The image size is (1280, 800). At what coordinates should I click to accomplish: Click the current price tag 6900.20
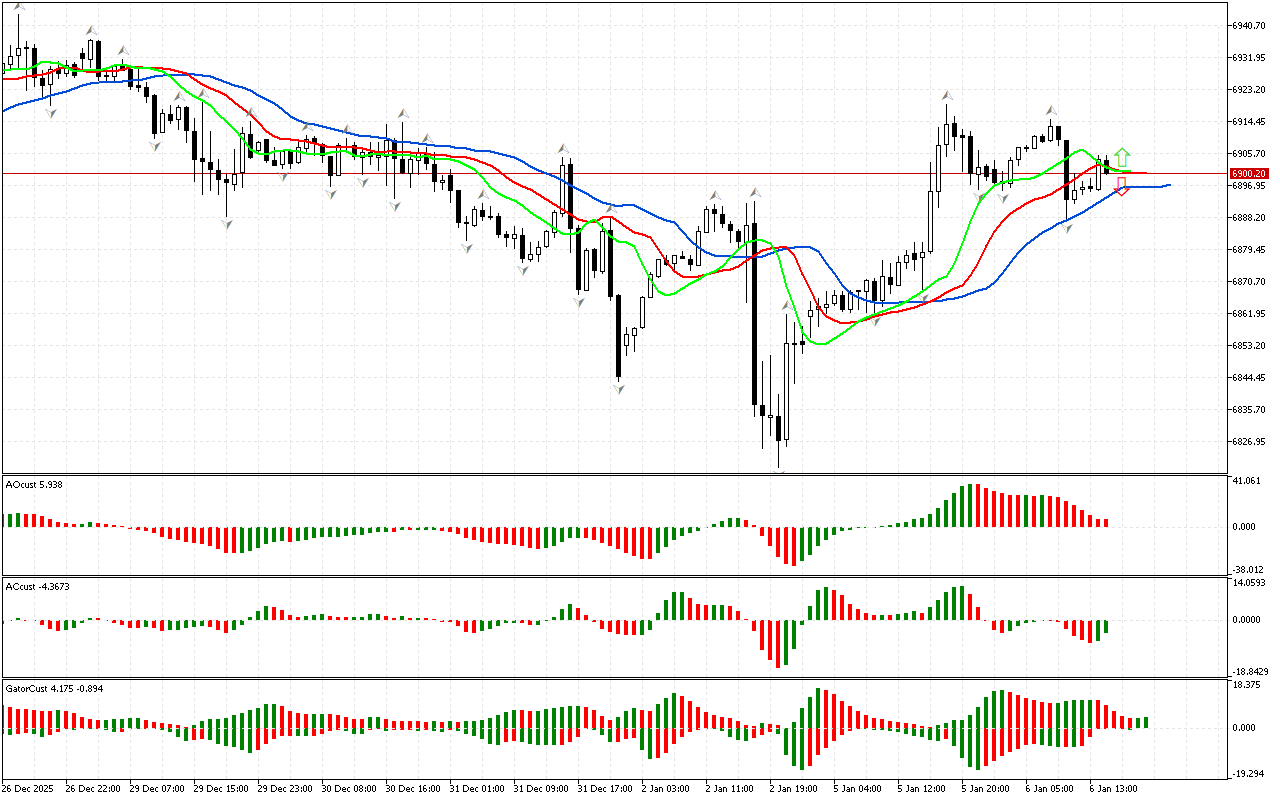(1250, 173)
